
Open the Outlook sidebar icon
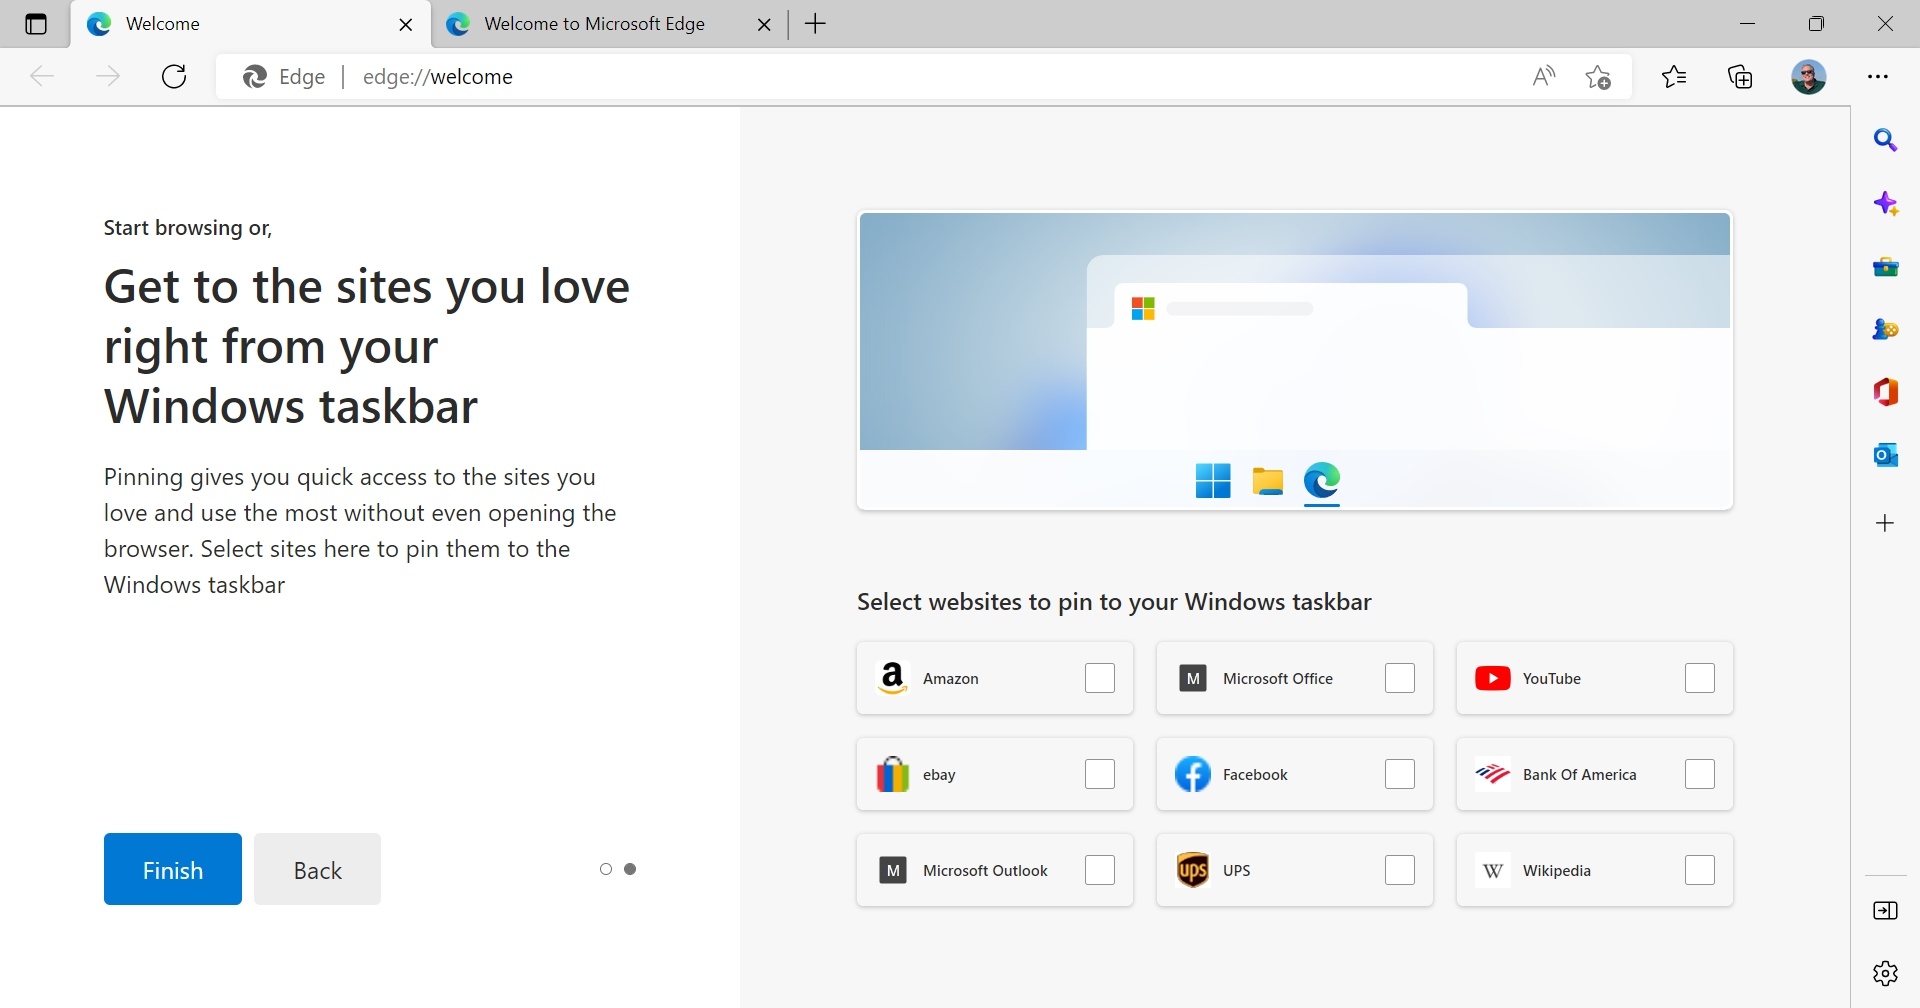[x=1885, y=455]
